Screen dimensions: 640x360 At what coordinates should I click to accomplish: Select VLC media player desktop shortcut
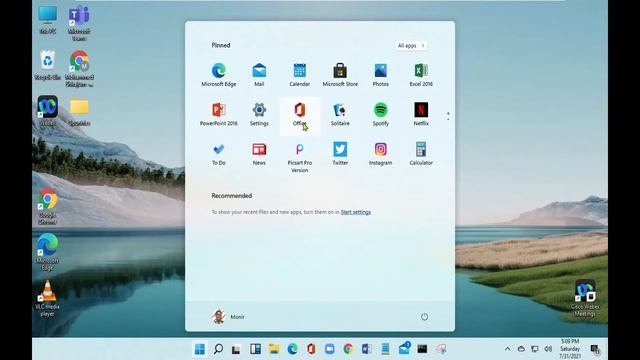47,298
